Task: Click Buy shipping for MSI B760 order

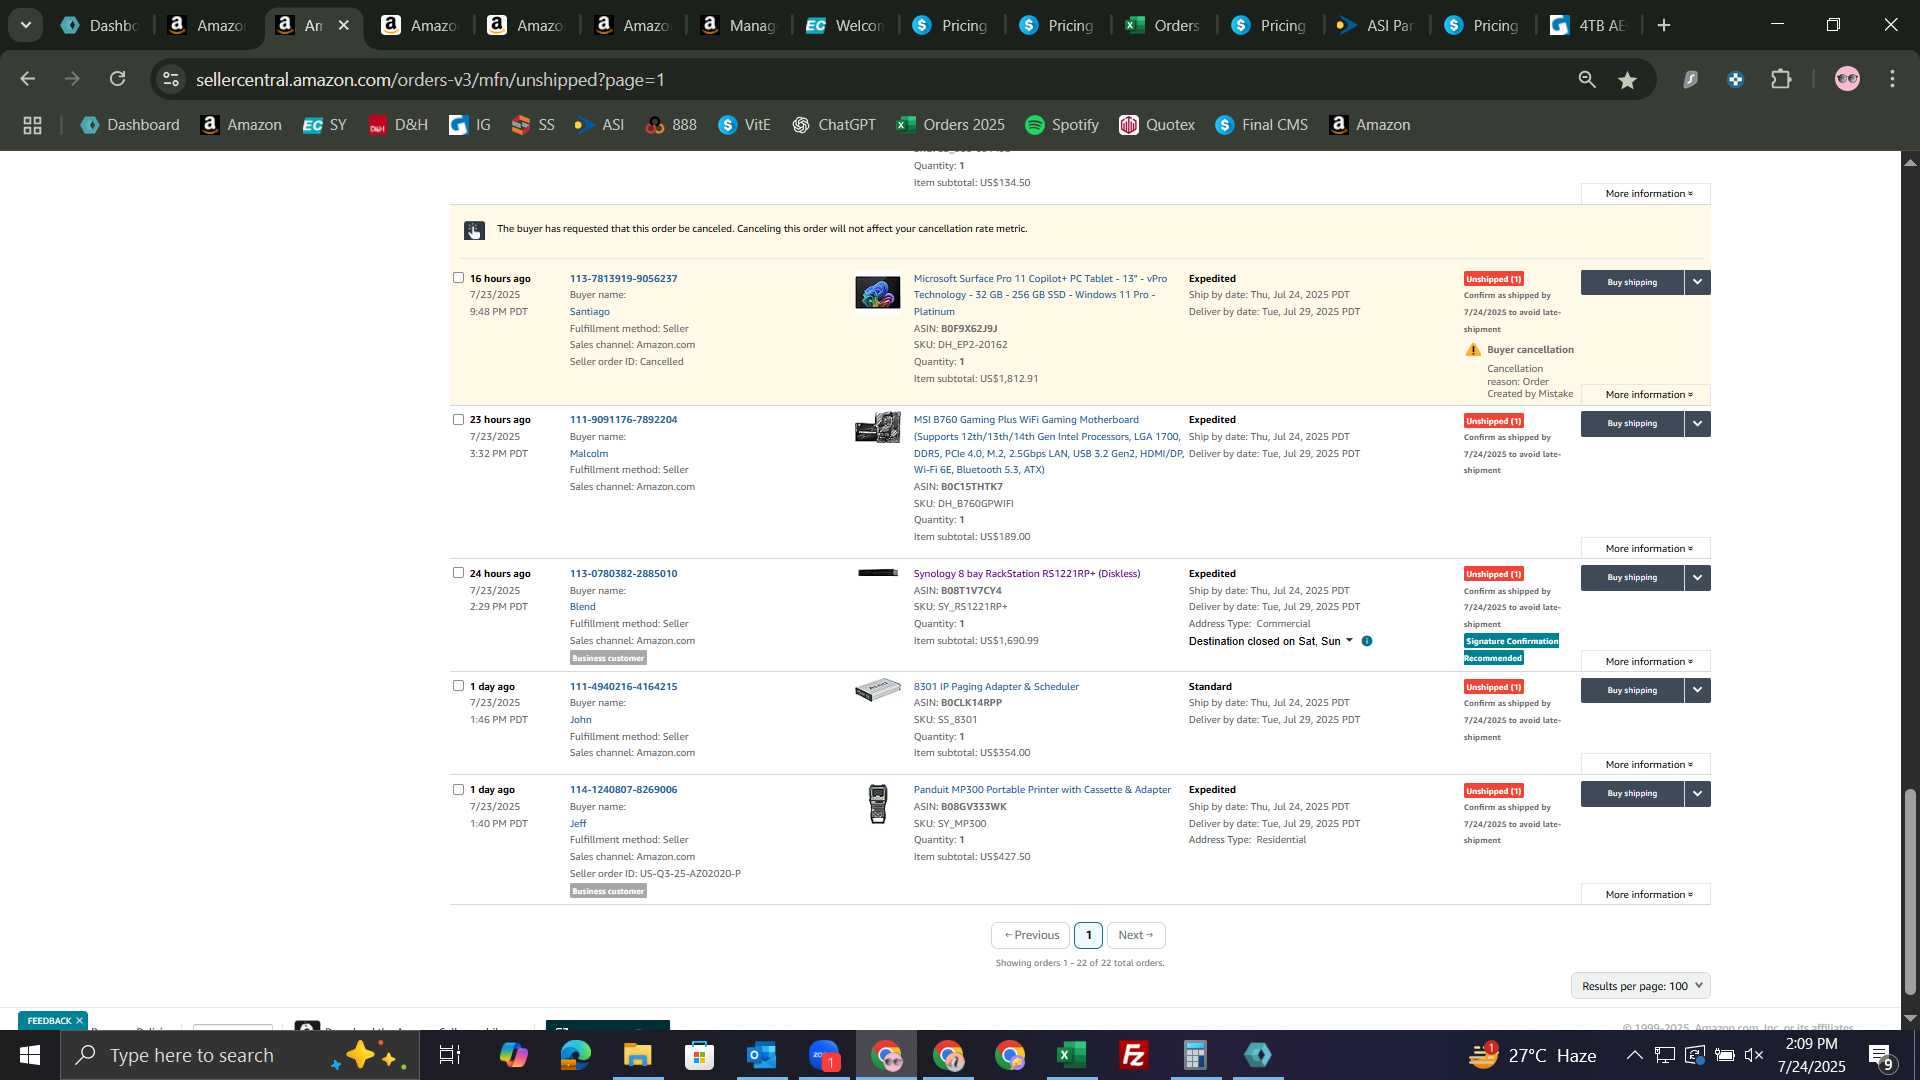Action: [x=1632, y=423]
